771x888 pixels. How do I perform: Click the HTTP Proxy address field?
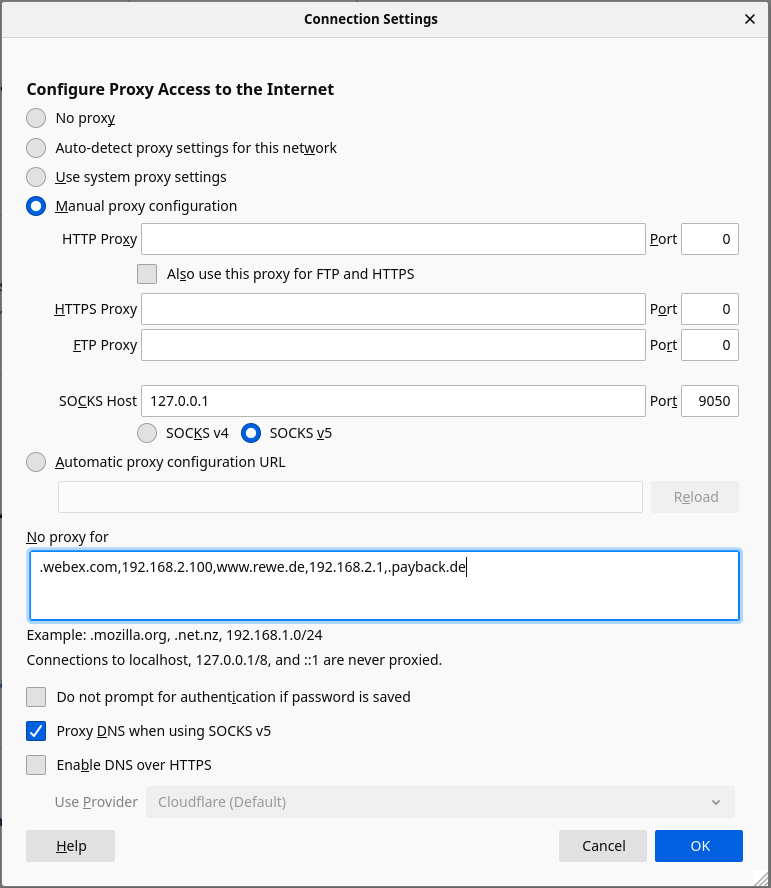coord(393,239)
